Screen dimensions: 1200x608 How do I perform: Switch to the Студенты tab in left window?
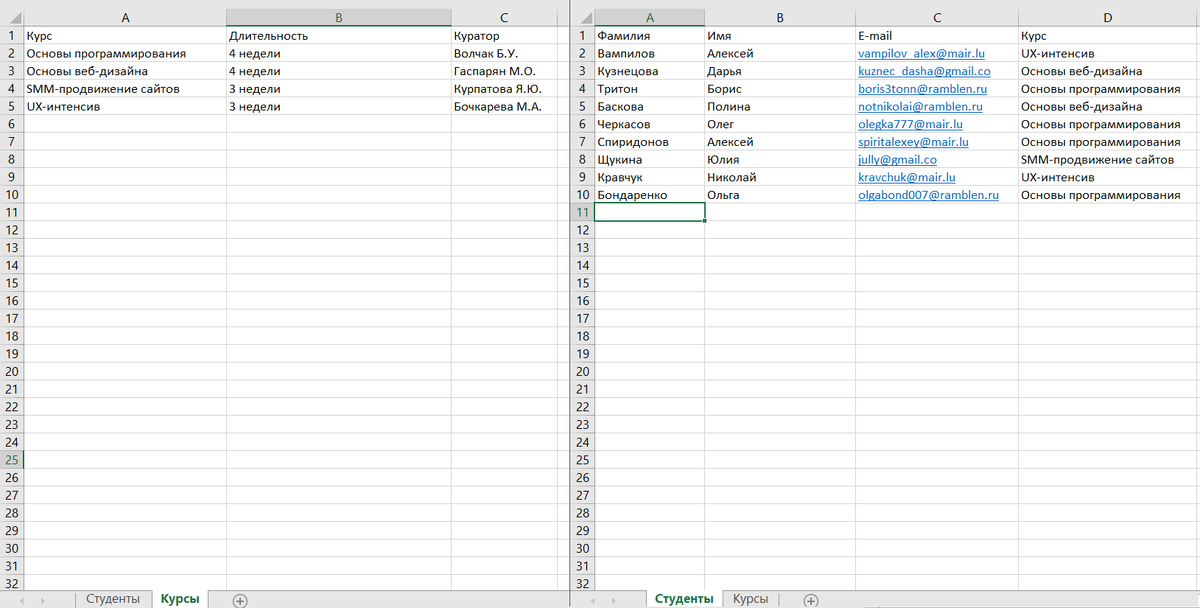[x=113, y=599]
